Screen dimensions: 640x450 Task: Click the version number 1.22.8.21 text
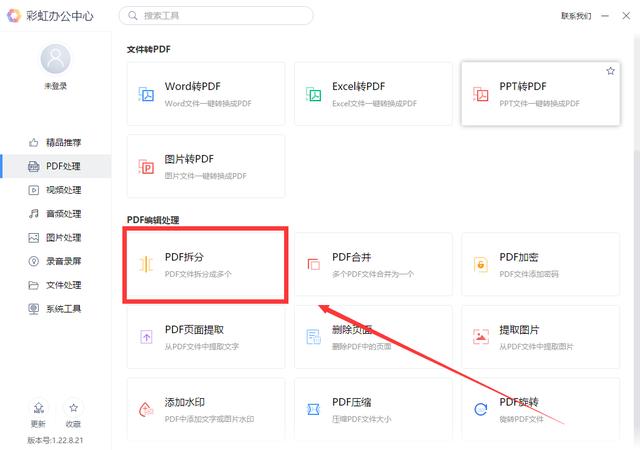tap(55, 440)
